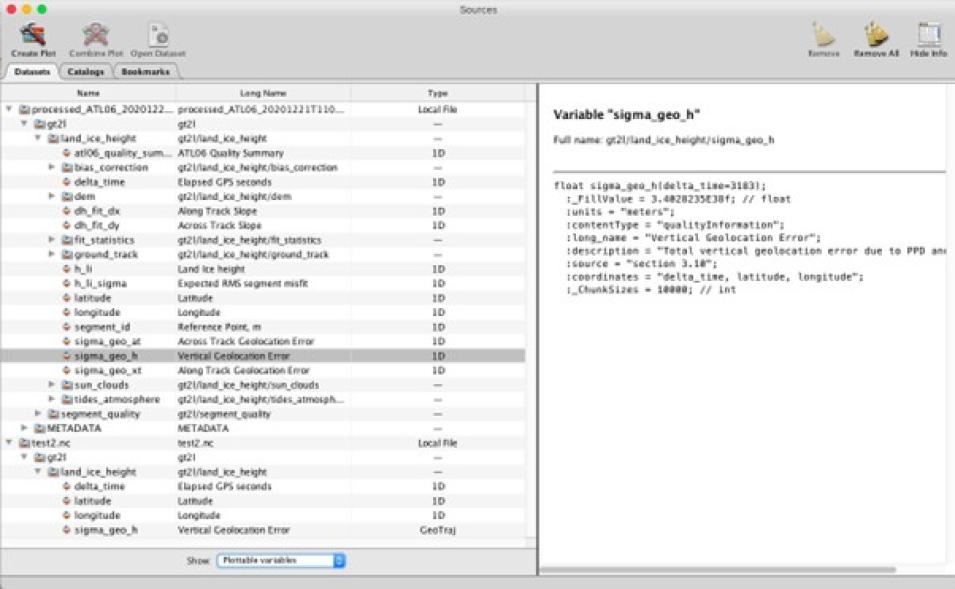Select the first delta_time variable icon
This screenshot has width=955, height=589.
point(67,182)
